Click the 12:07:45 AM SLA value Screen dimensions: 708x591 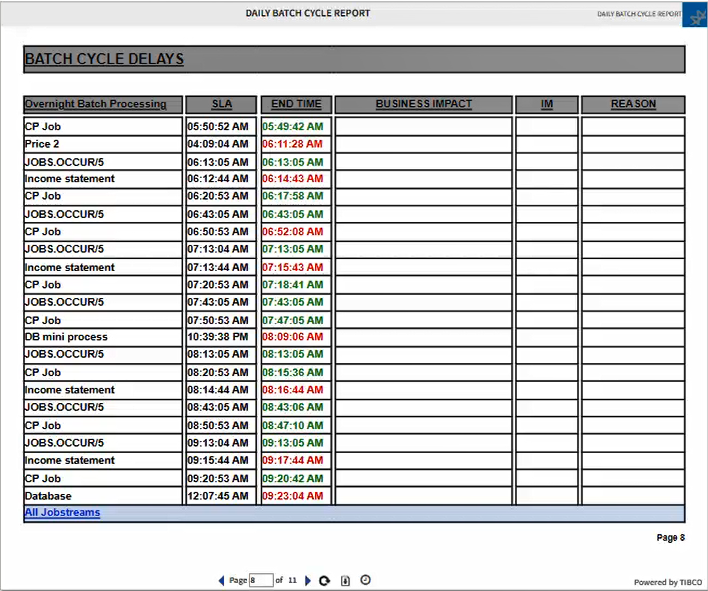[218, 496]
